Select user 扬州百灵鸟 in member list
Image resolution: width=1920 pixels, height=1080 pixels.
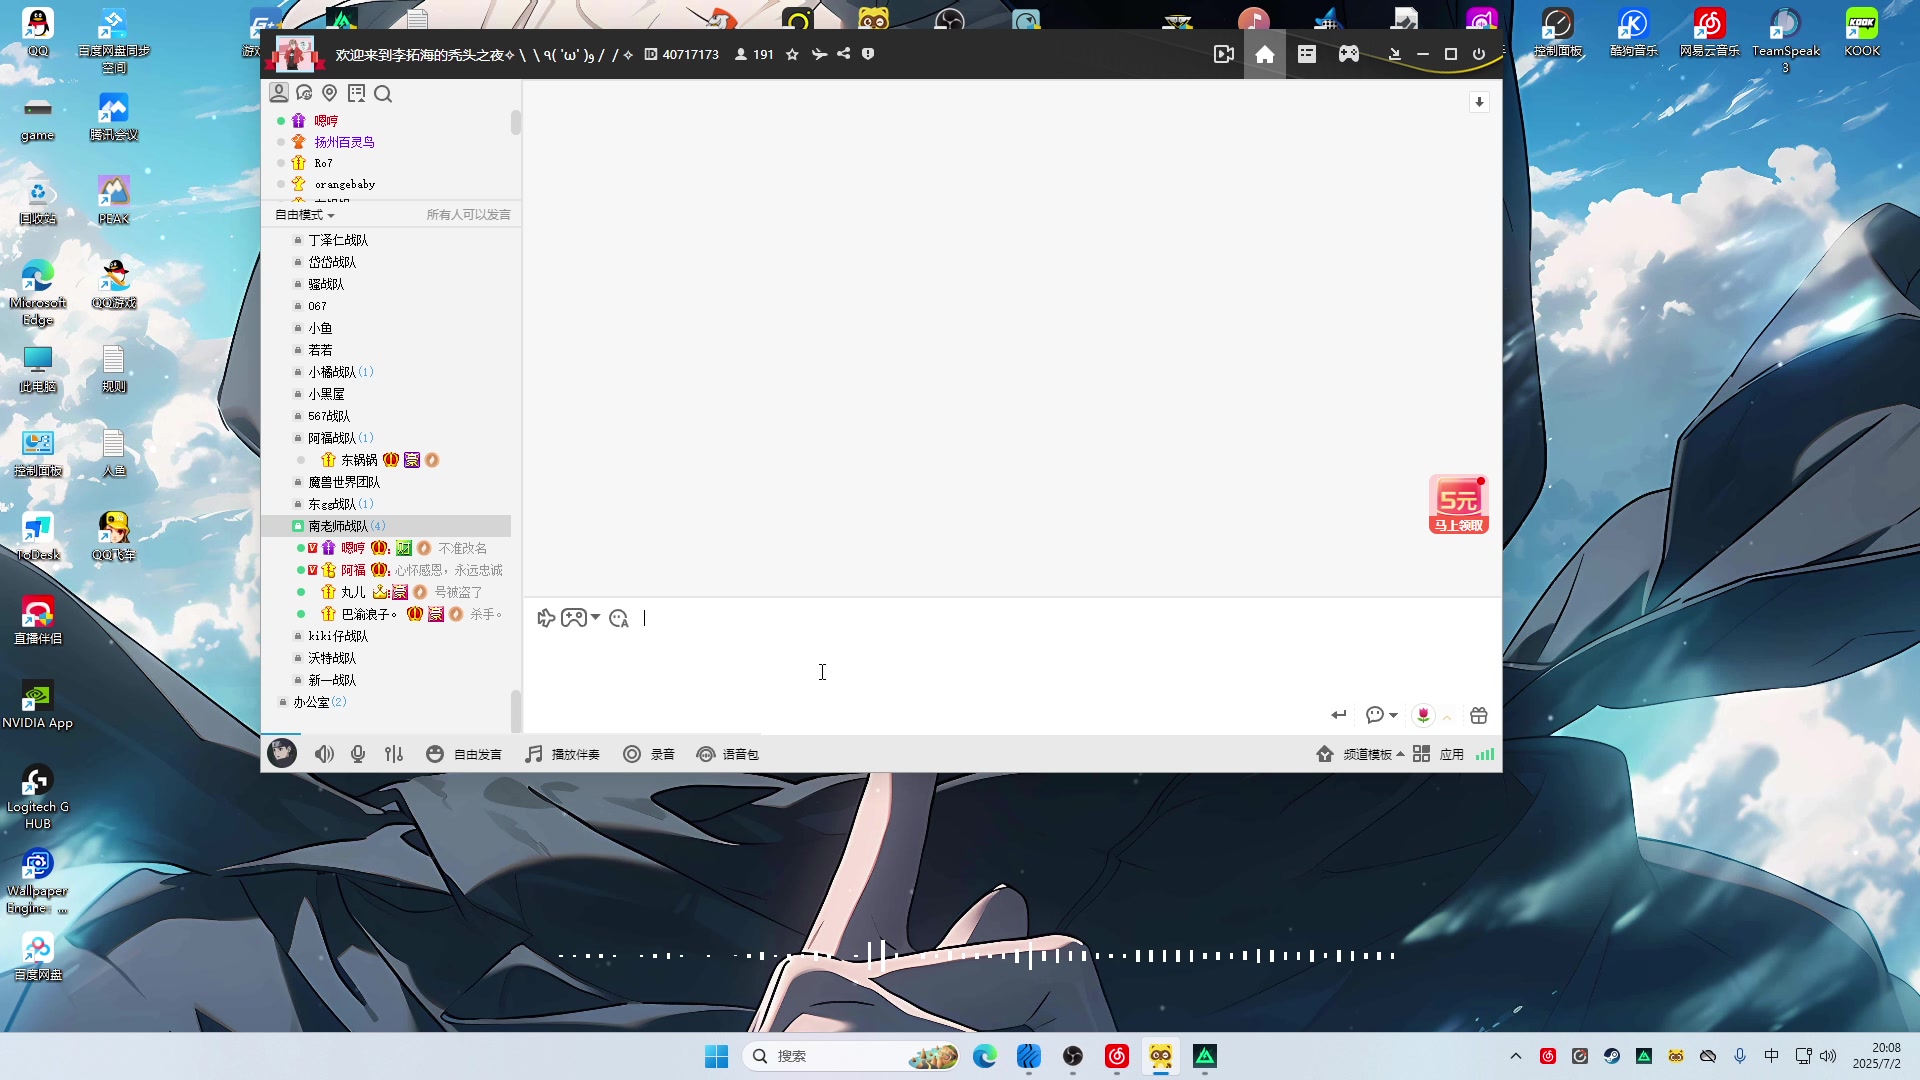[345, 142]
